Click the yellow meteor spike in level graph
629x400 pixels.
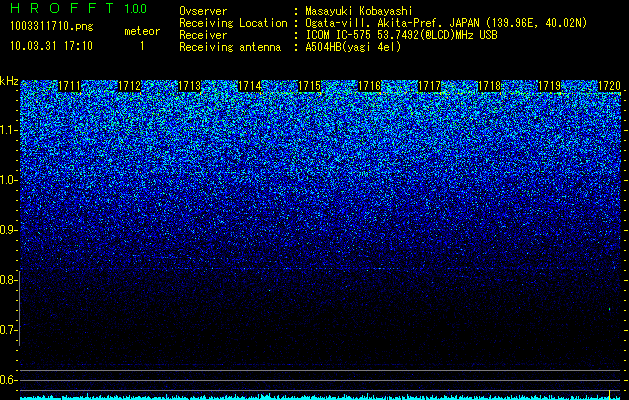(609, 394)
